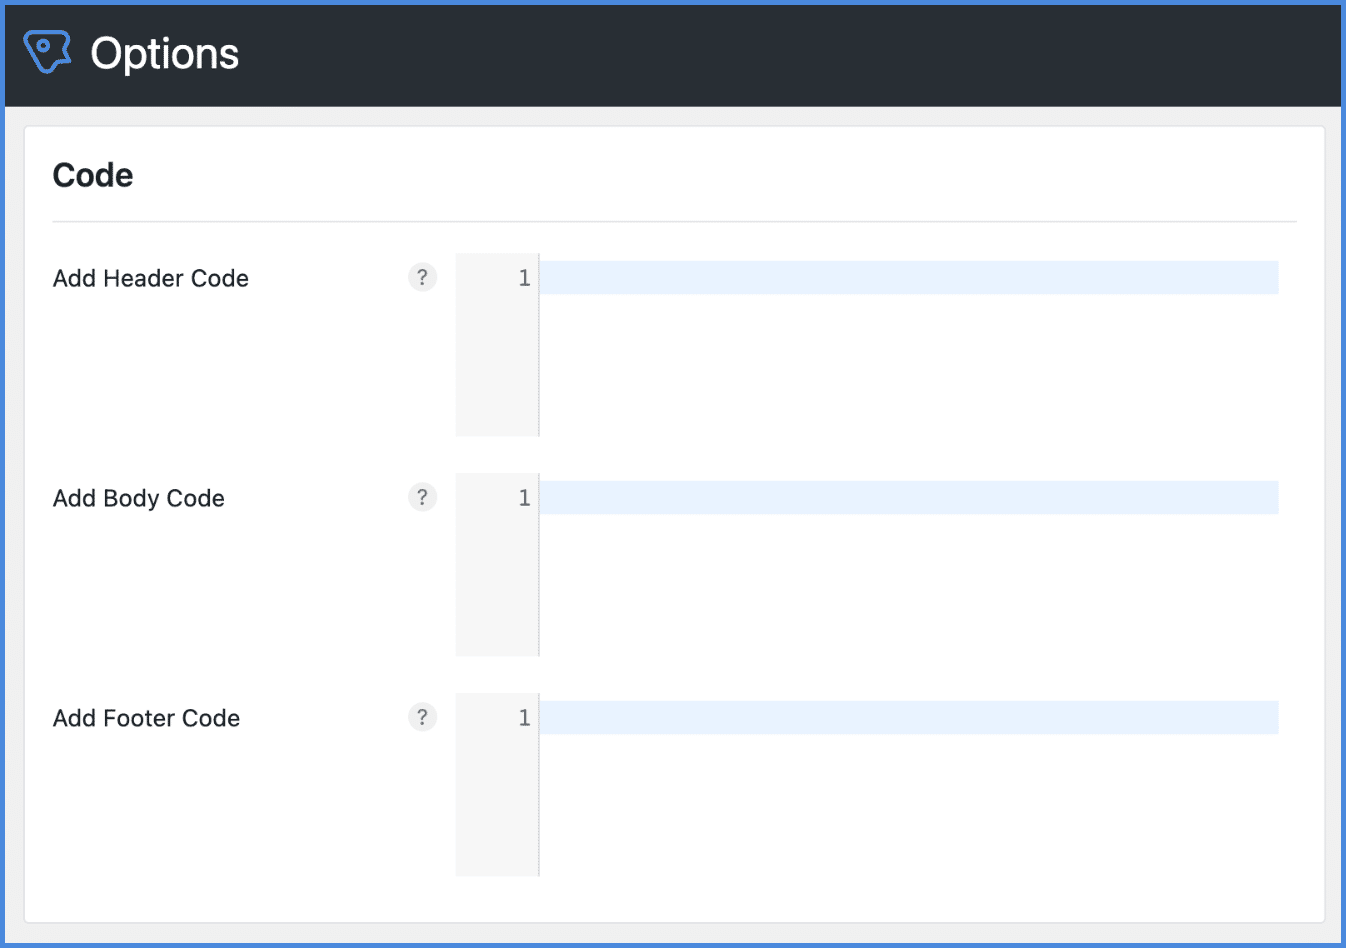Click the Add Header Code label
Viewport: 1346px width, 948px height.
pyautogui.click(x=150, y=278)
